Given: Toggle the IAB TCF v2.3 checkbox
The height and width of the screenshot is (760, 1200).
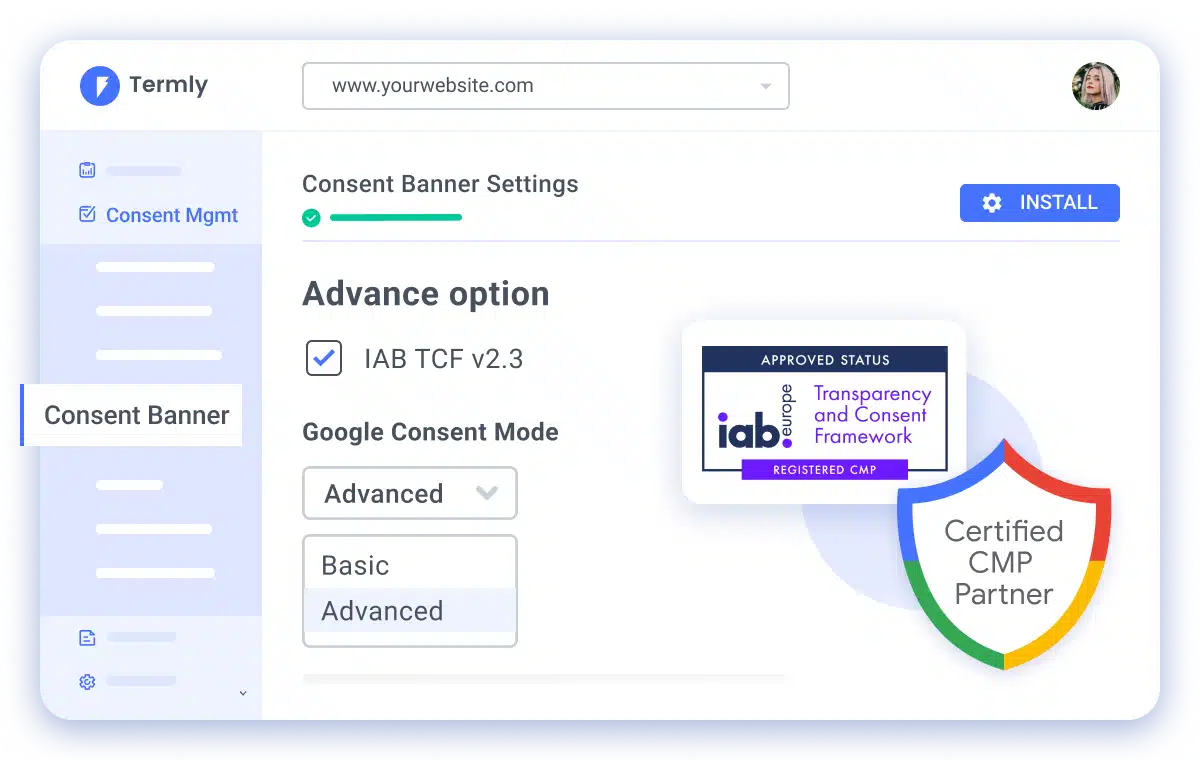Looking at the screenshot, I should [324, 358].
